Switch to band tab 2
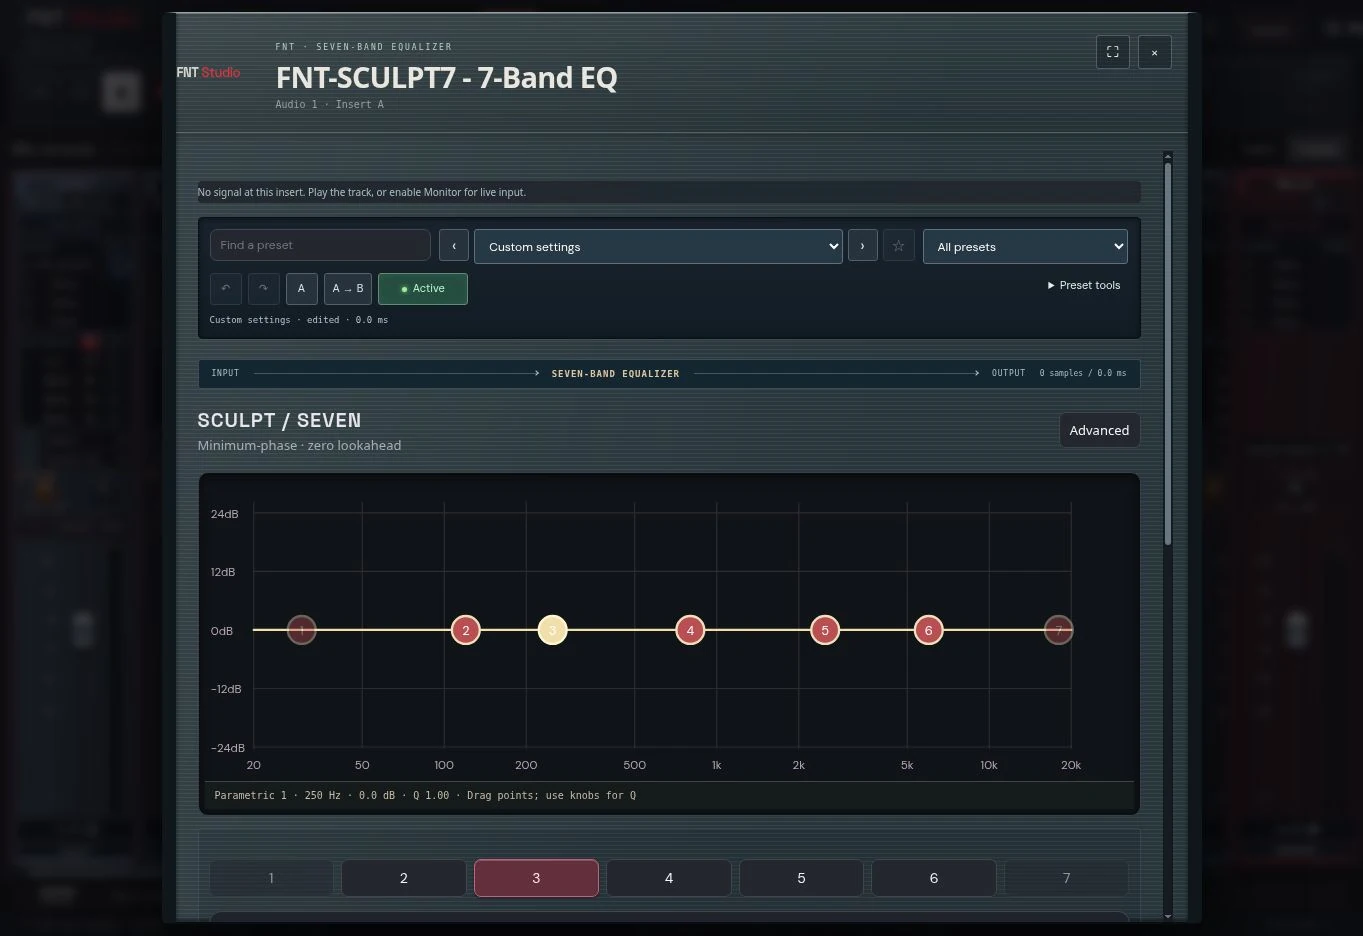 click(x=404, y=878)
